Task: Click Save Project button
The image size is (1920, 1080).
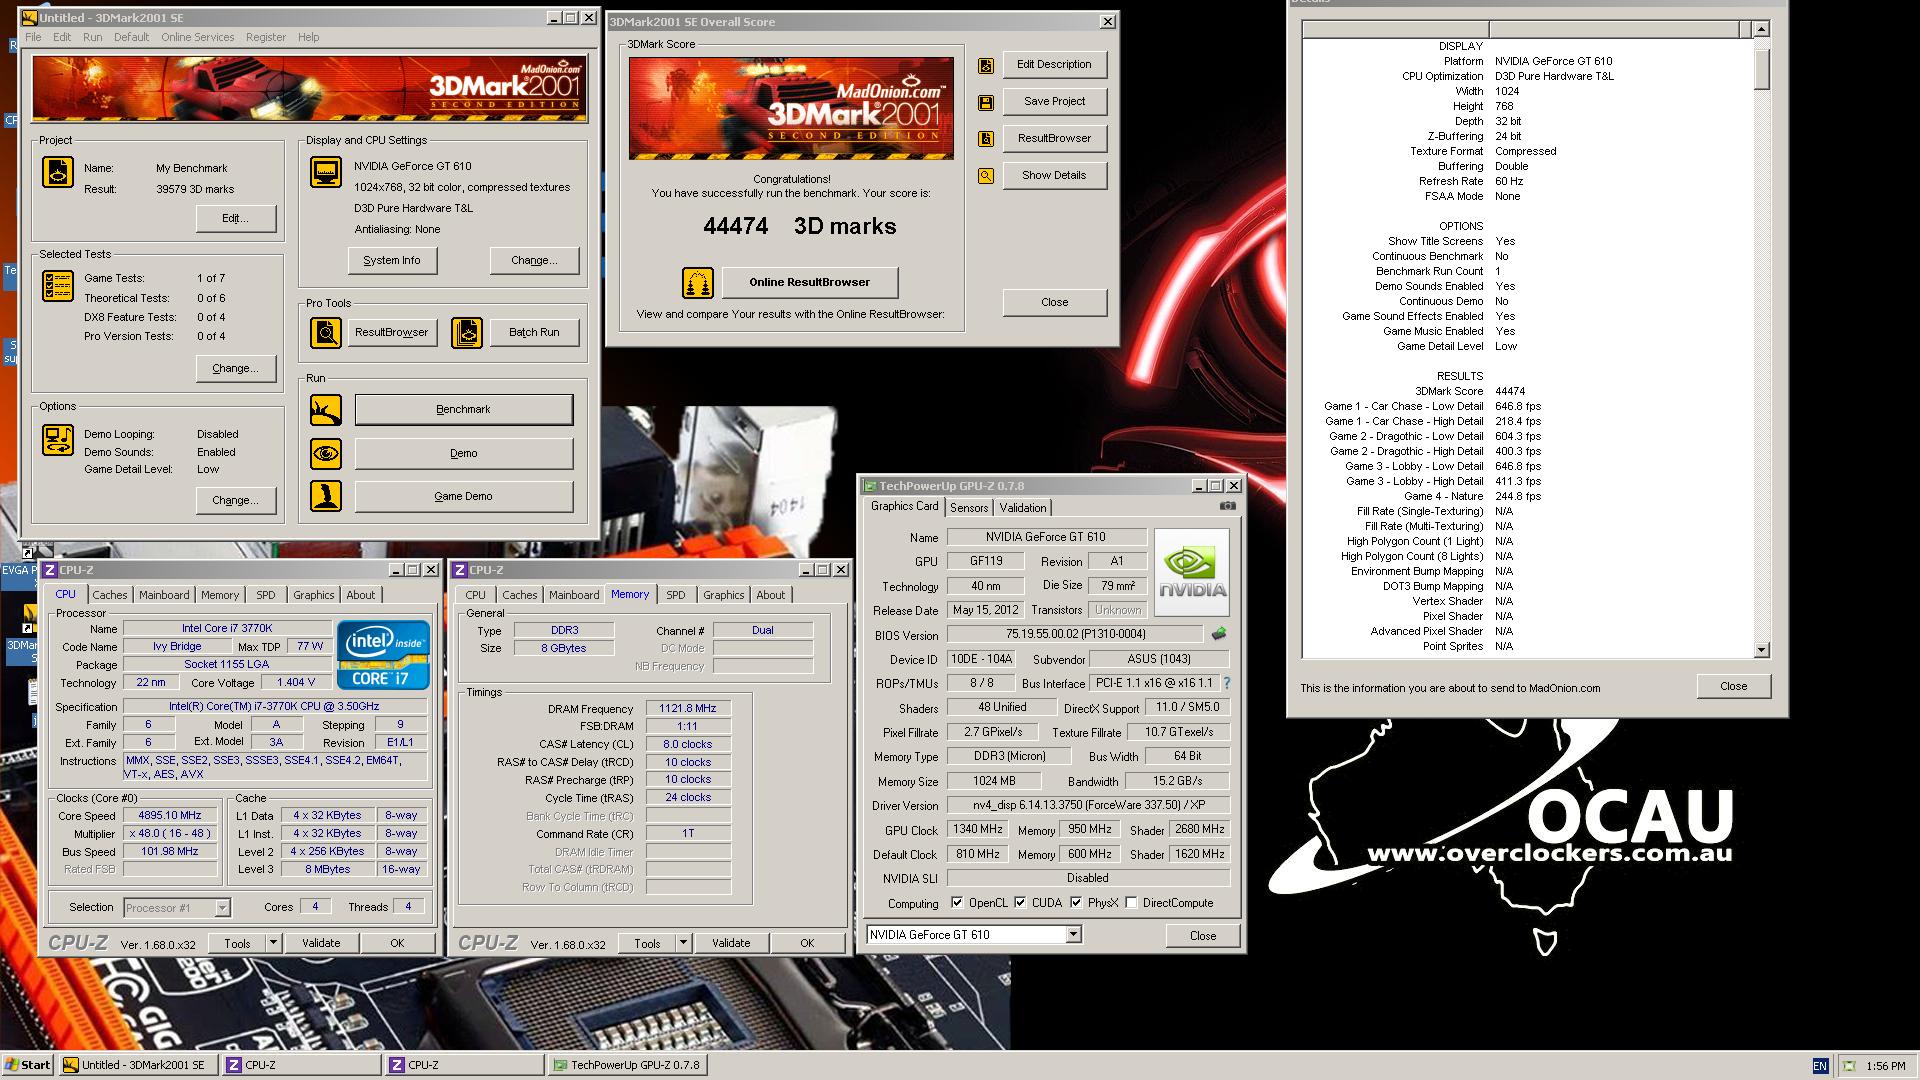Action: 1054,101
